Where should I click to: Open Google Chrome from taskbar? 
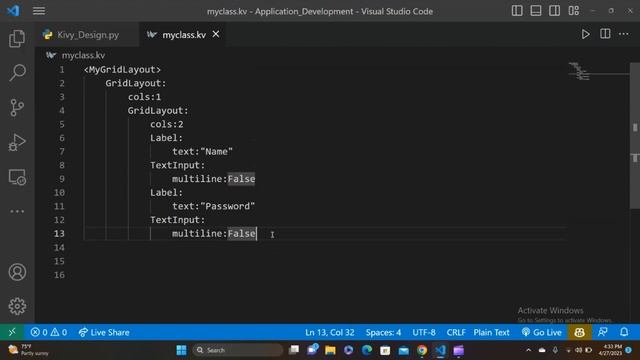[422, 350]
